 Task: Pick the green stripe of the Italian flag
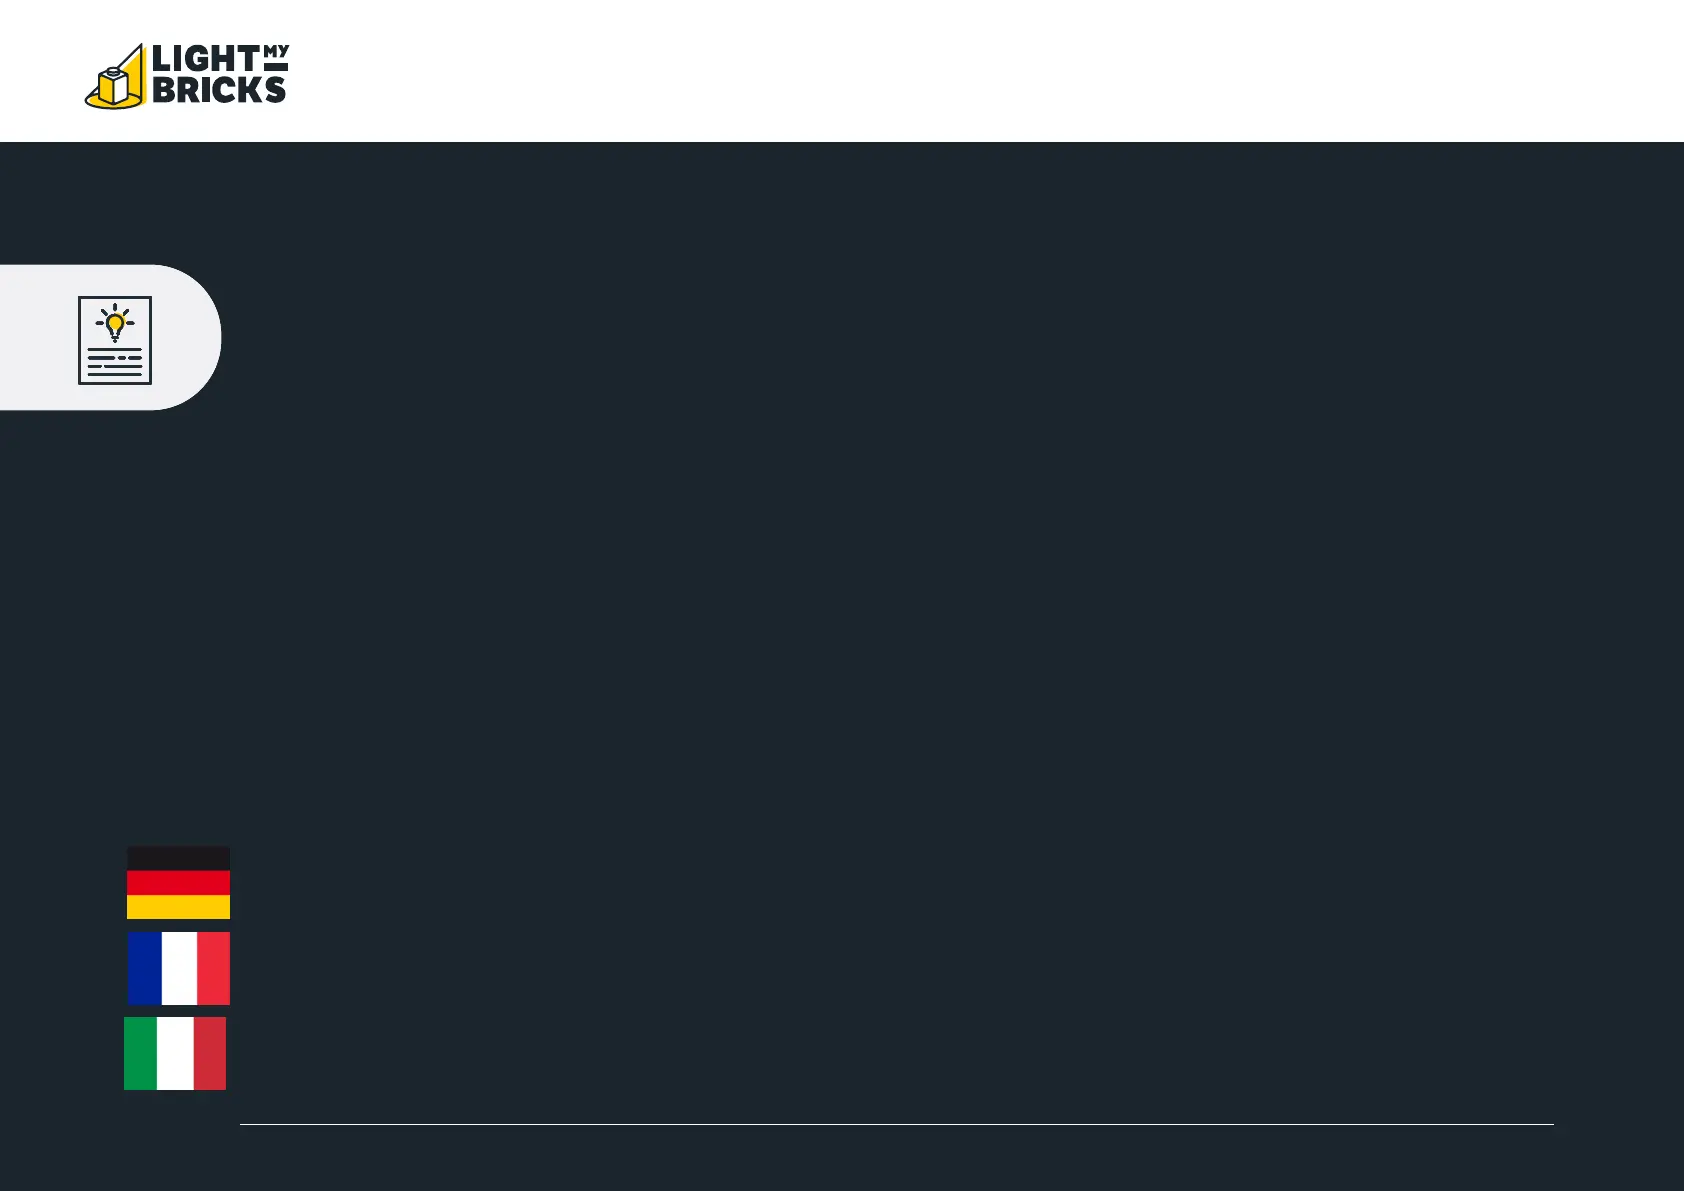click(x=140, y=1053)
